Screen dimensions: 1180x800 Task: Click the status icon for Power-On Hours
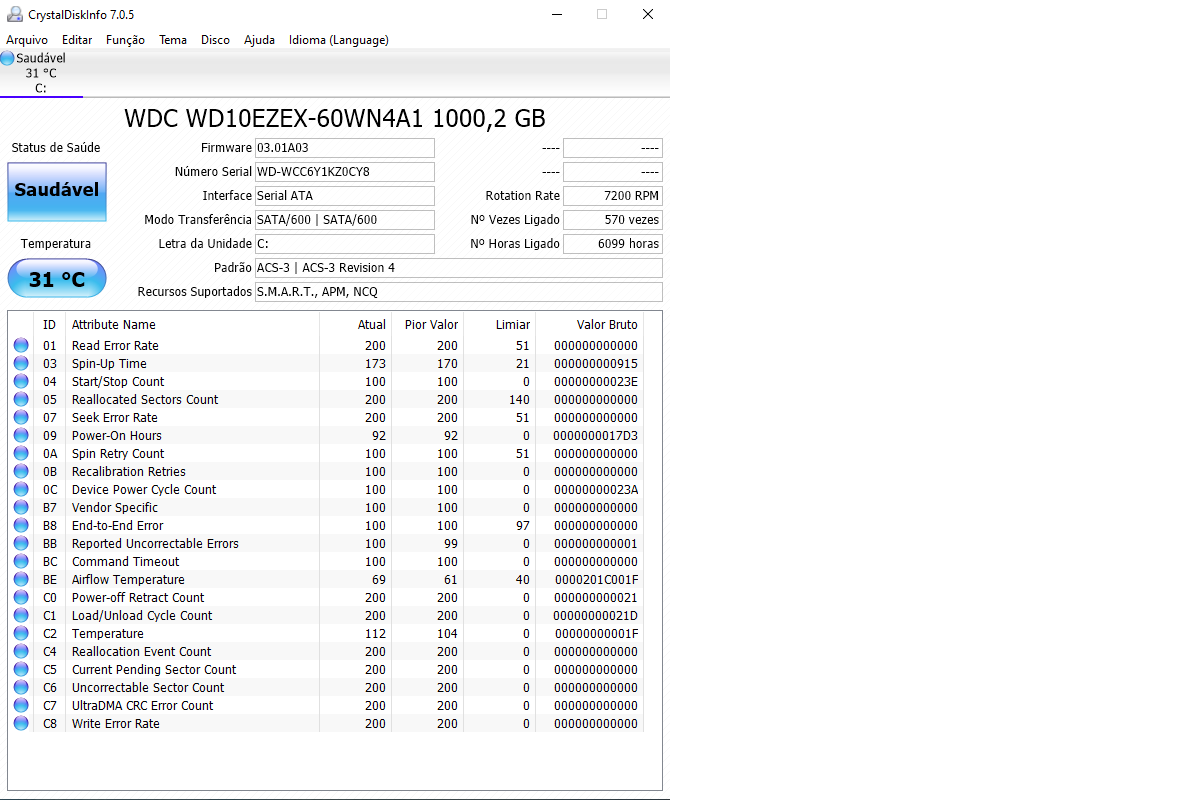click(x=21, y=436)
